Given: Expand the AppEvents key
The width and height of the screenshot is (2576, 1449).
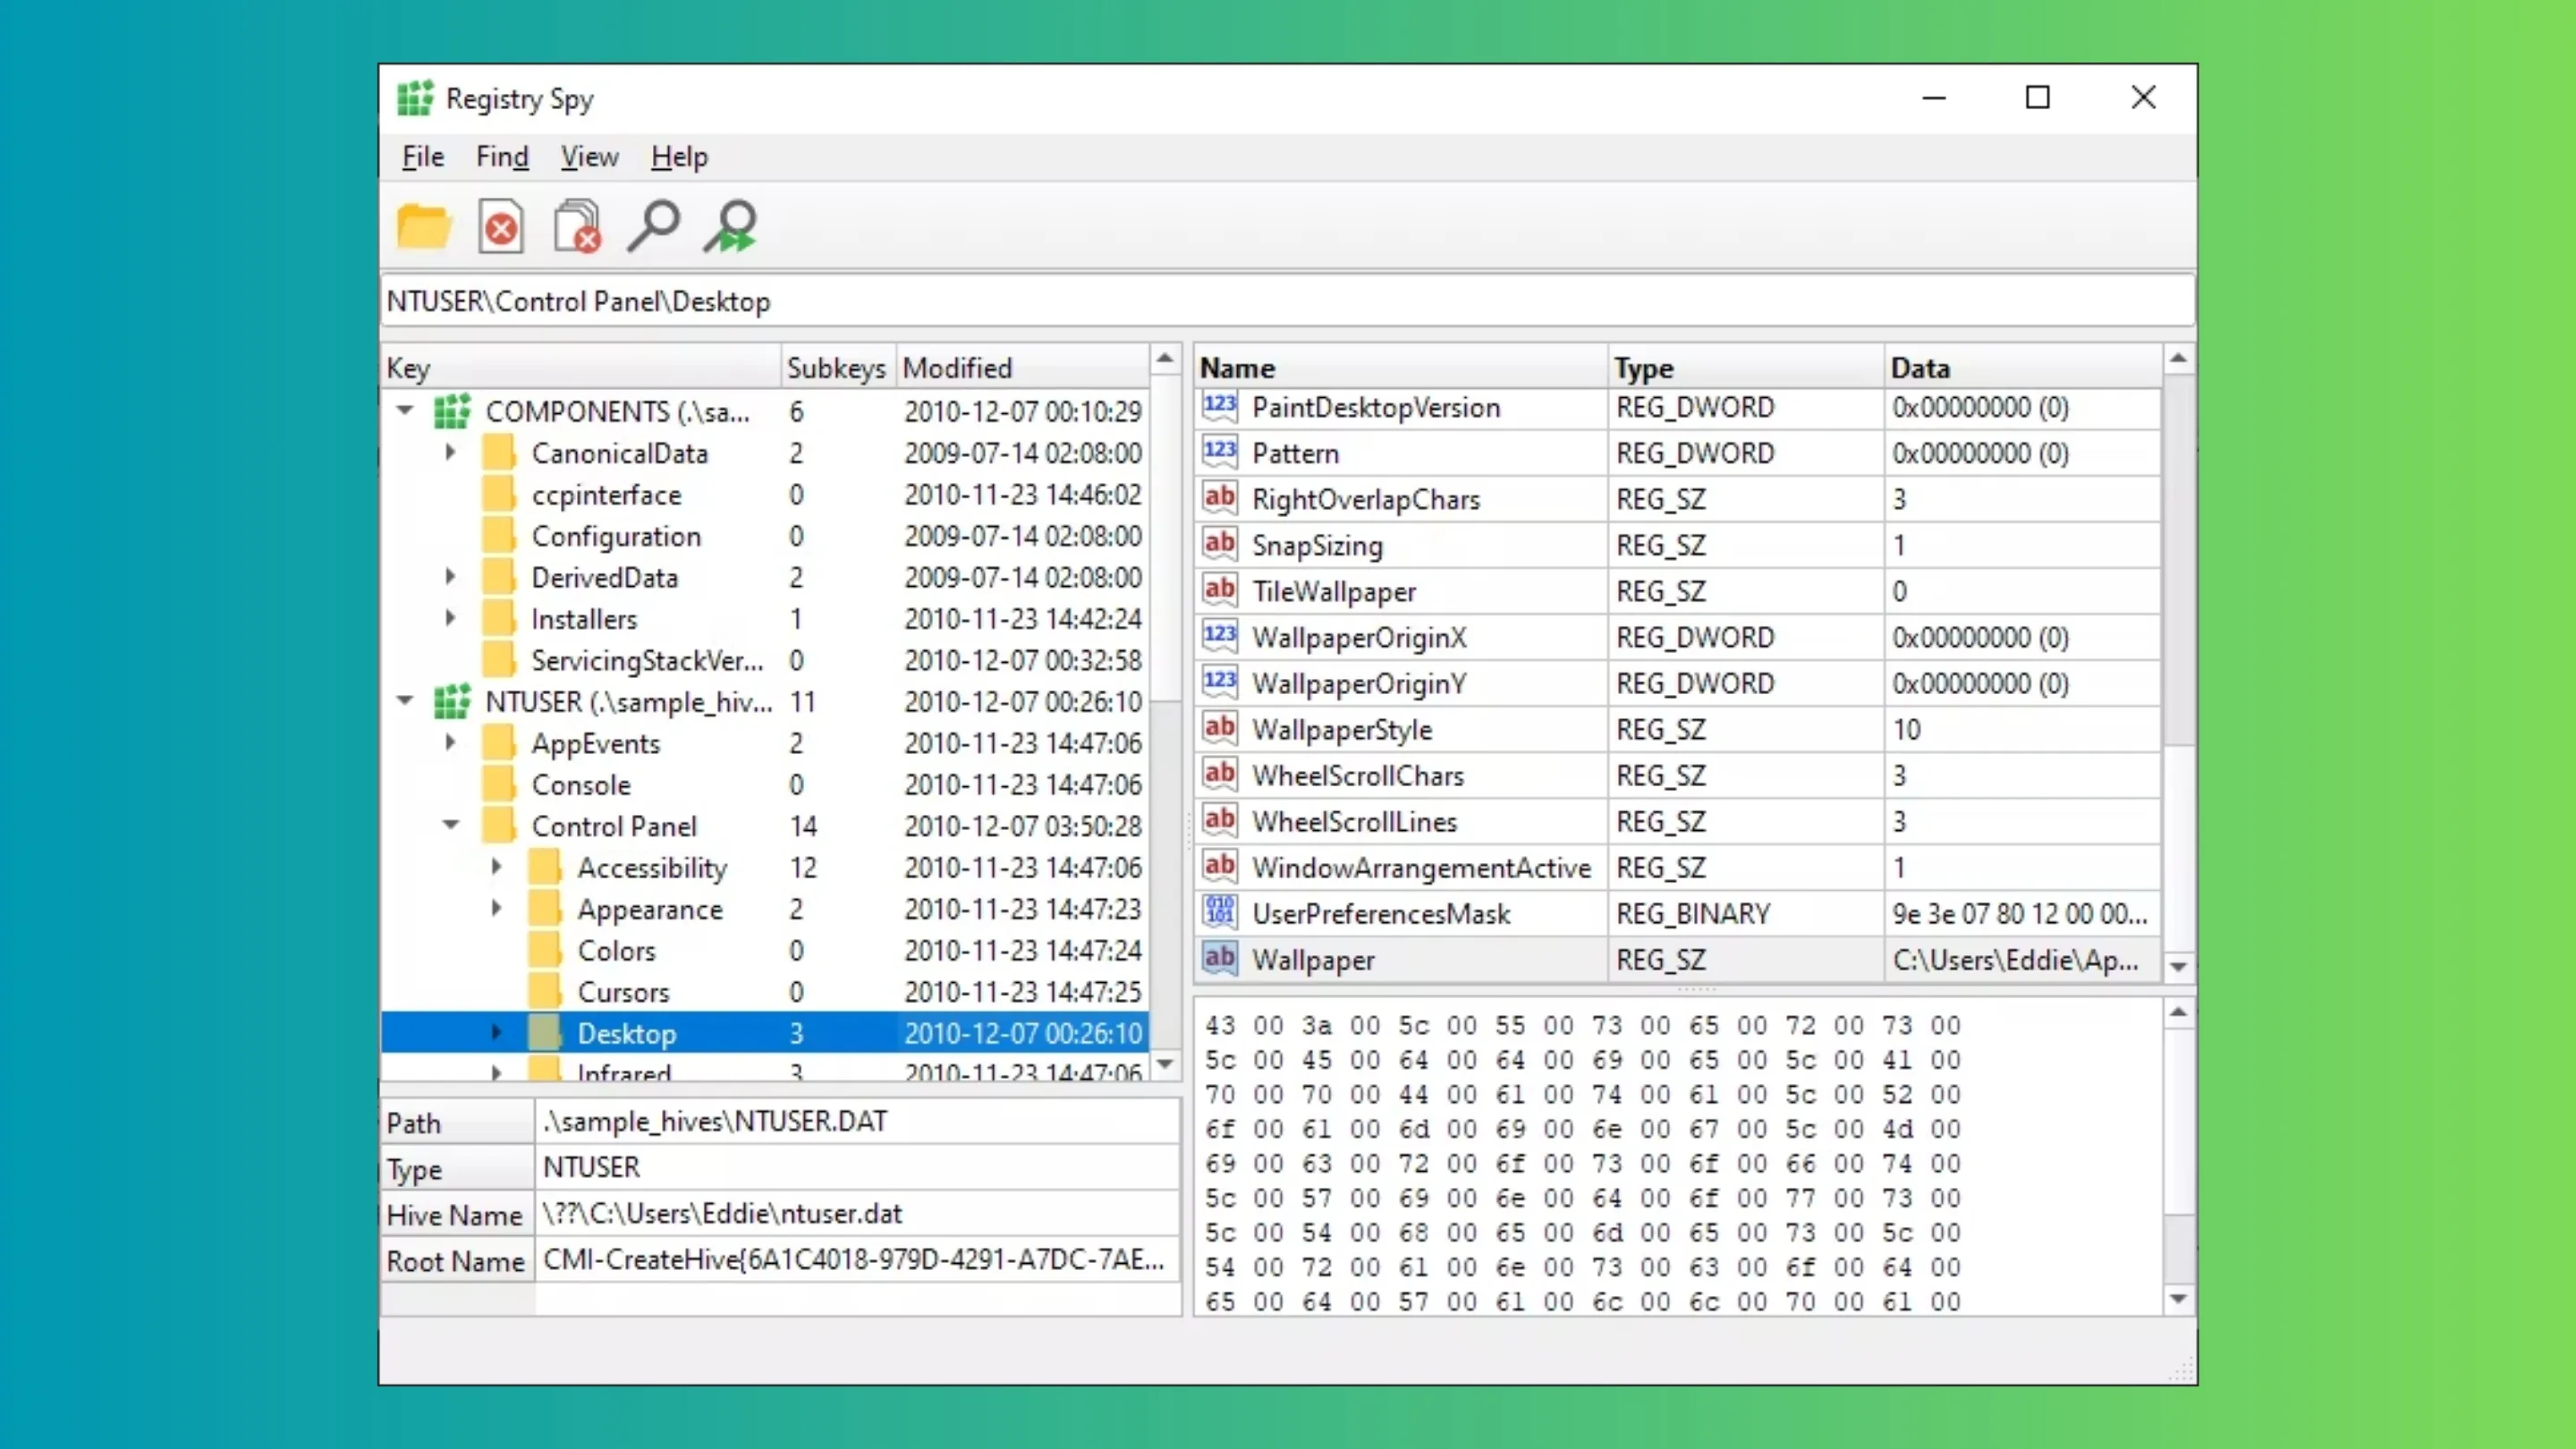Looking at the screenshot, I should pos(451,743).
